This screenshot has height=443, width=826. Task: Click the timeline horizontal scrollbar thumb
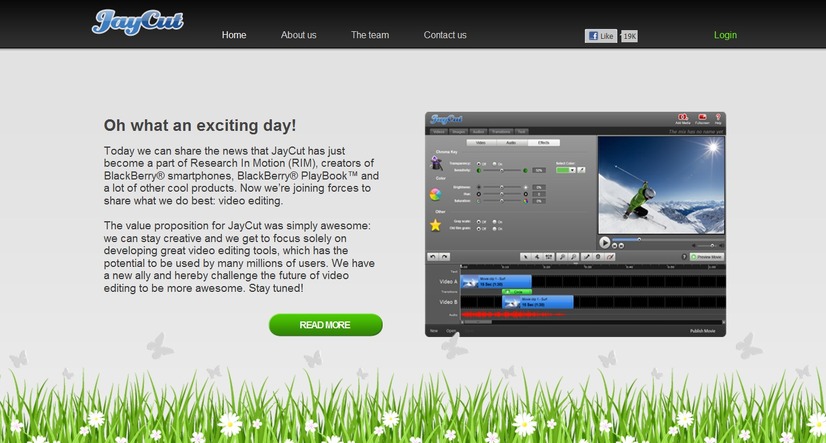(478, 322)
